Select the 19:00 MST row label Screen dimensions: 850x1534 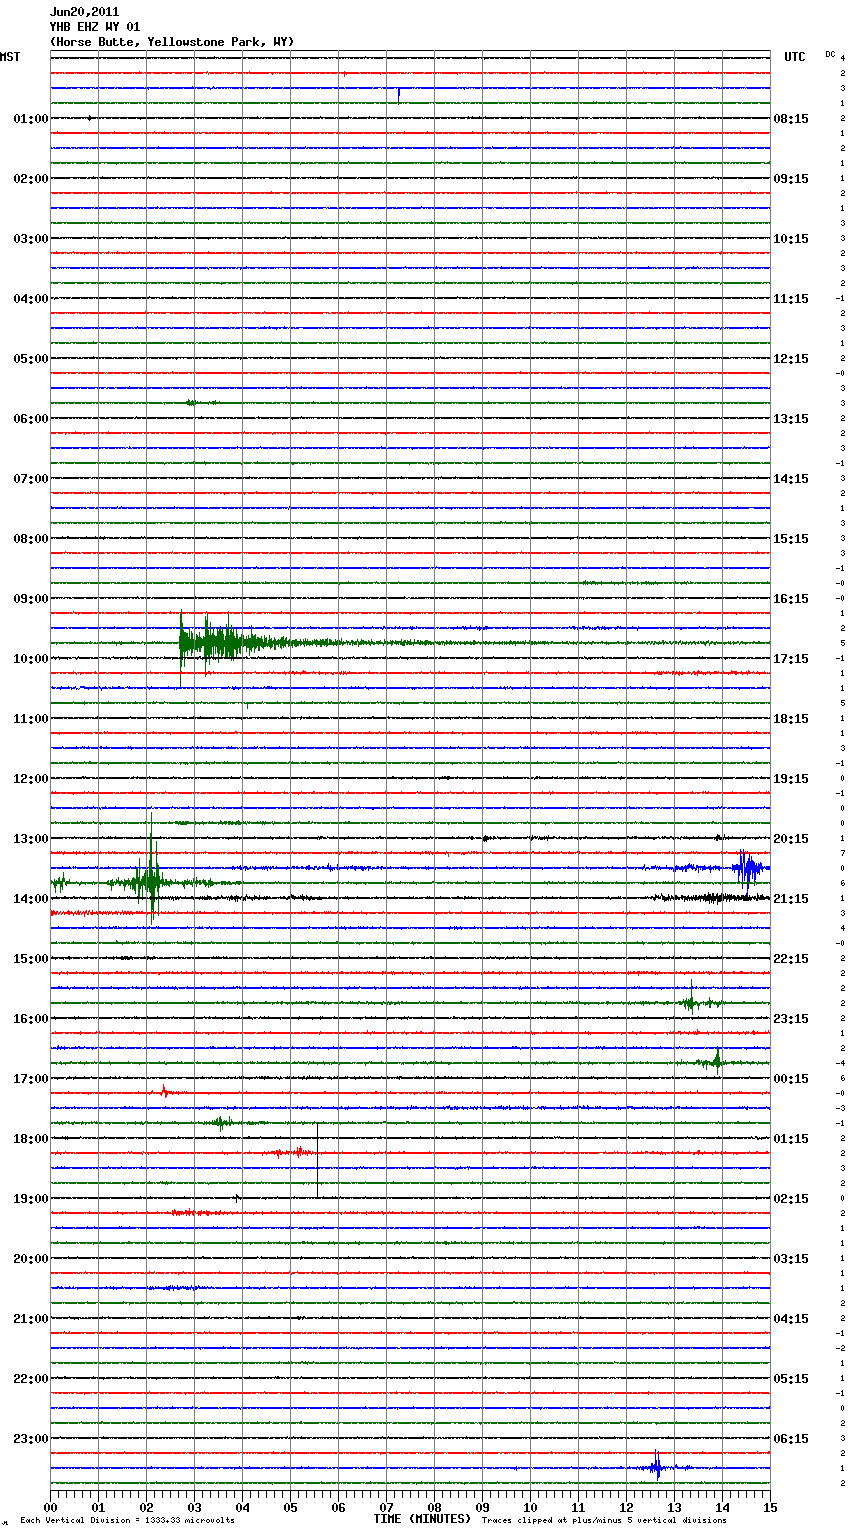[31, 1199]
